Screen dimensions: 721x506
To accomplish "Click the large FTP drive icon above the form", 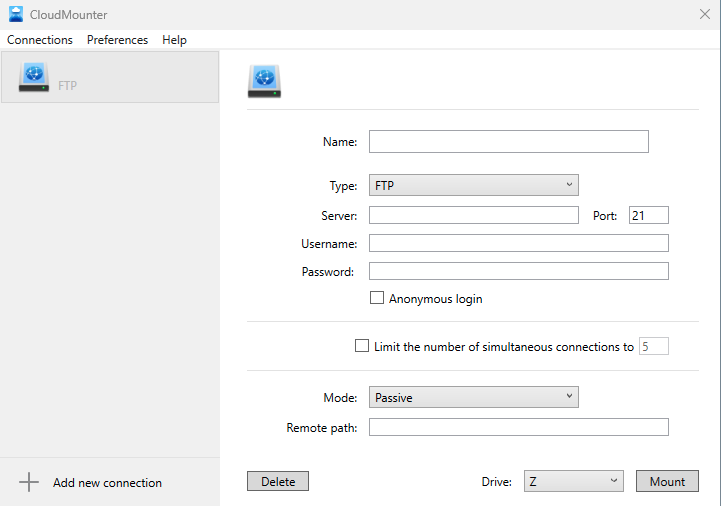I will click(264, 81).
